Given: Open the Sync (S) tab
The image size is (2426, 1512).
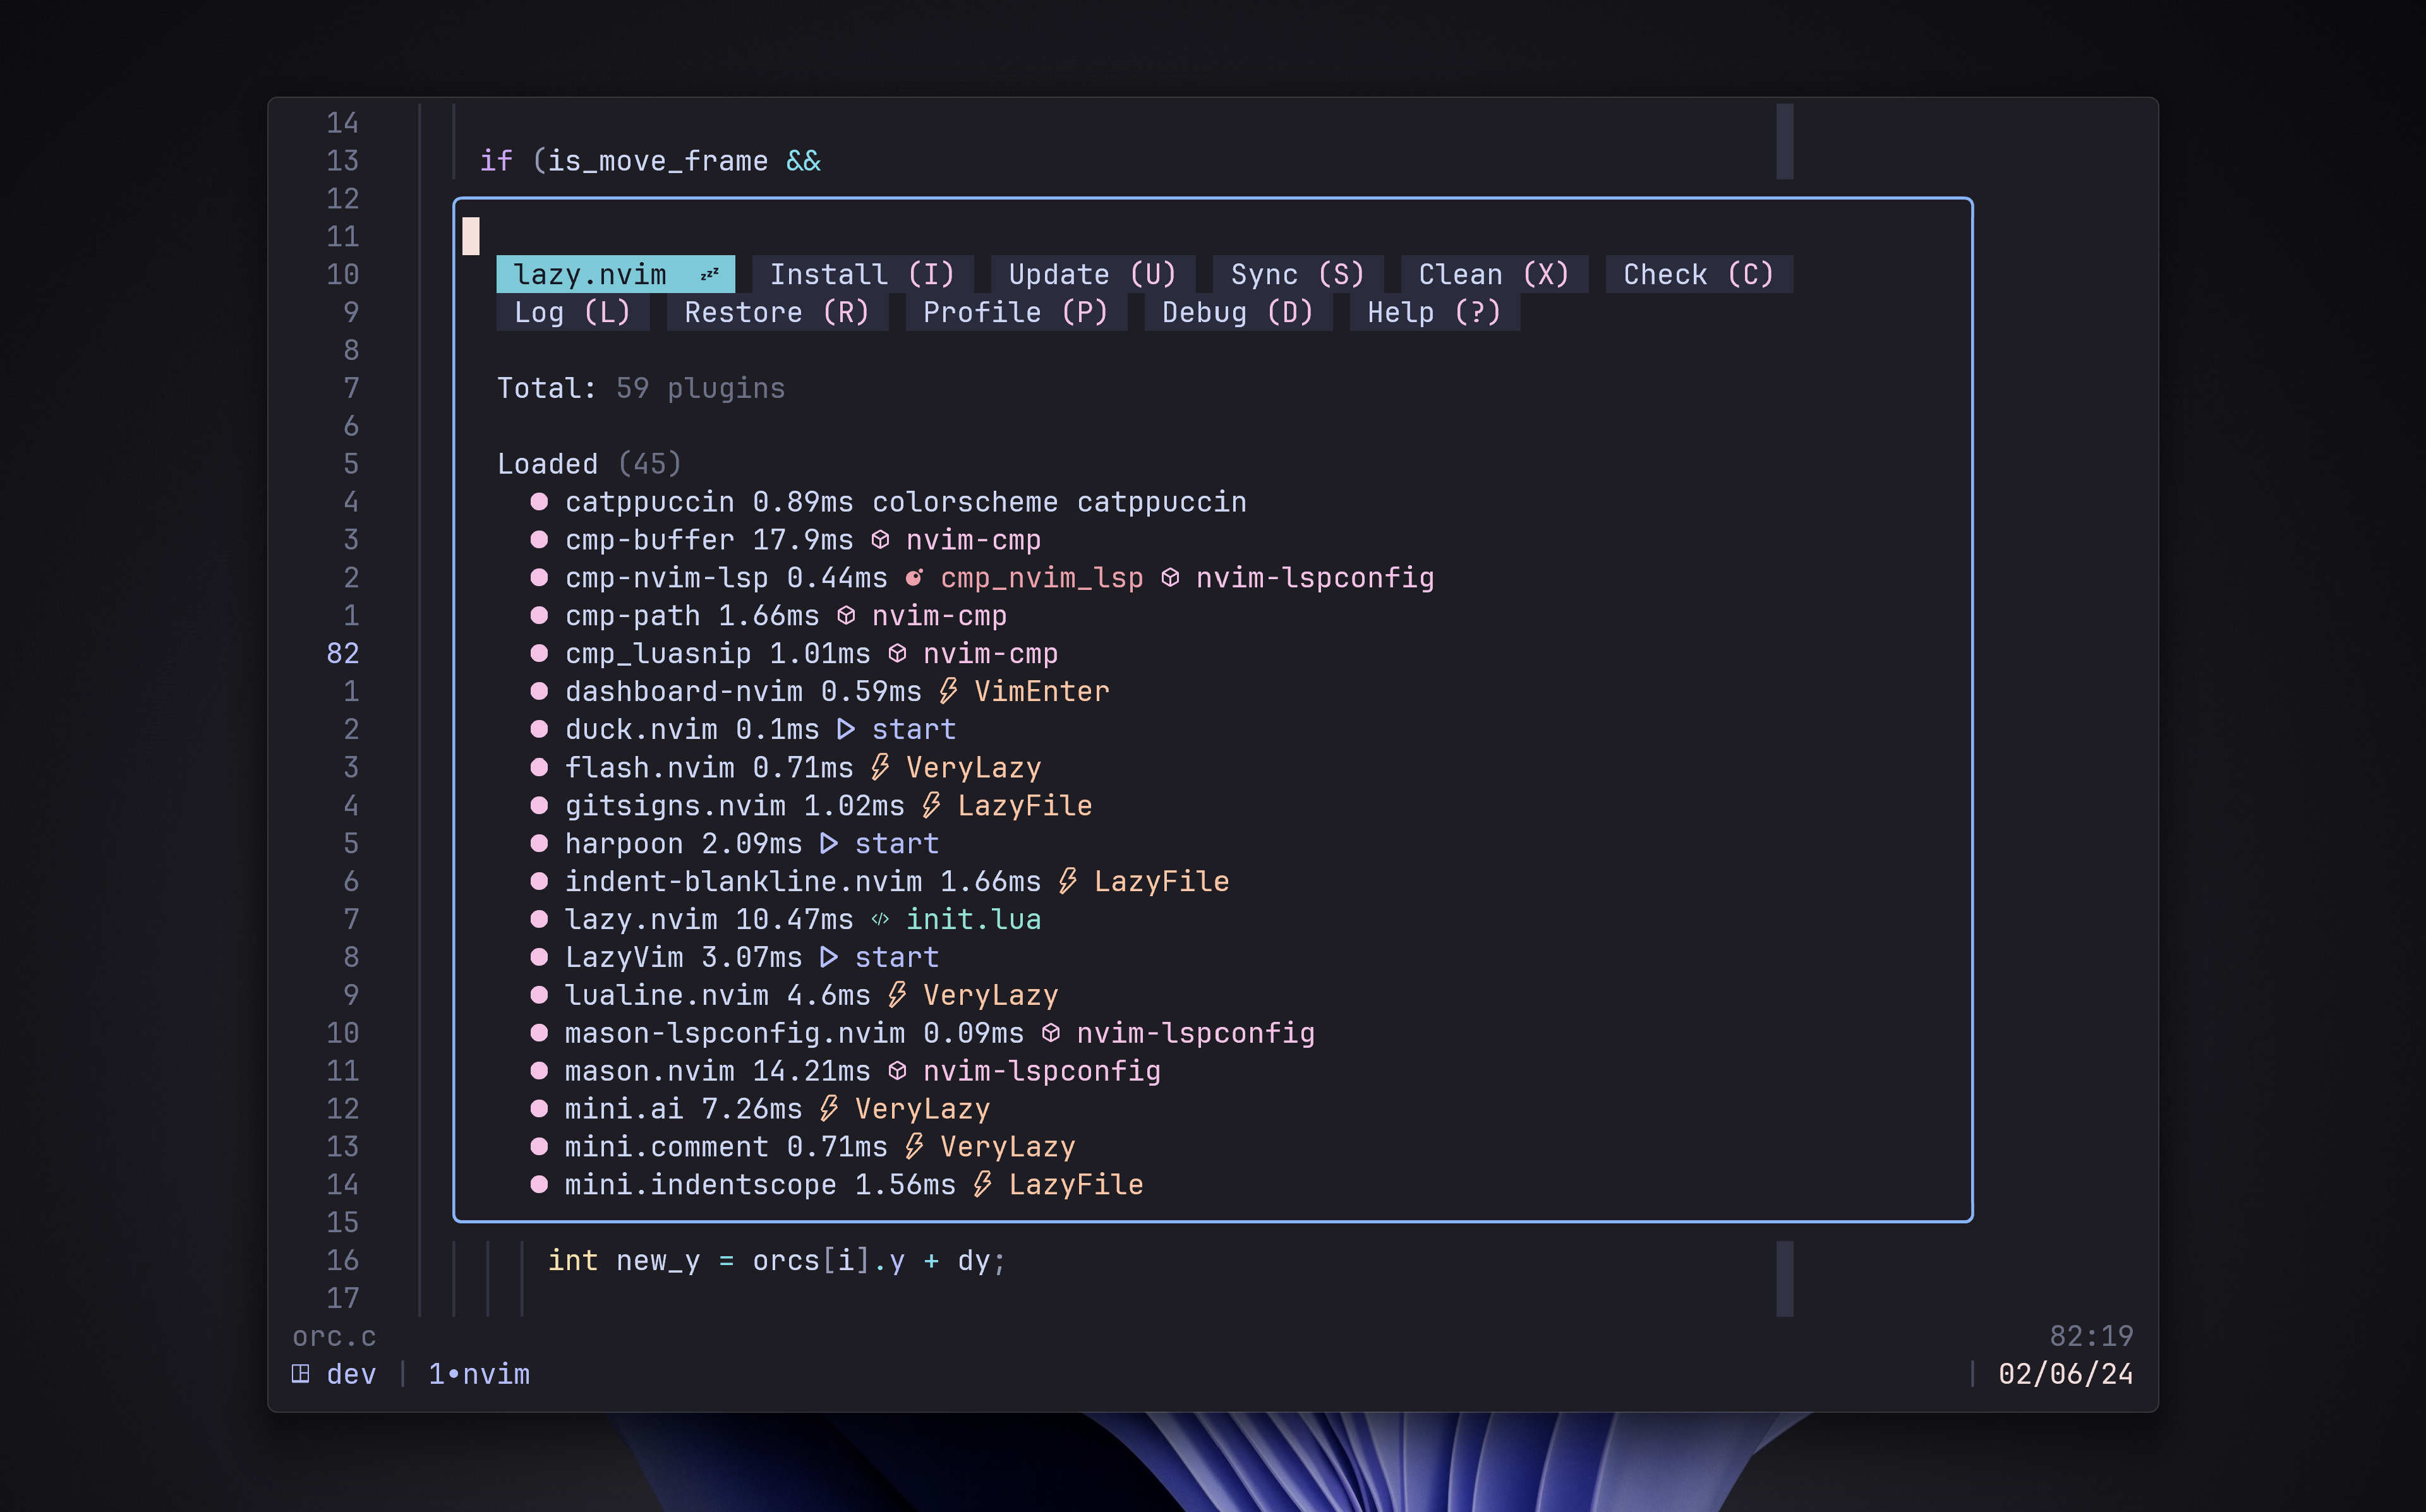Looking at the screenshot, I should click(x=1297, y=274).
